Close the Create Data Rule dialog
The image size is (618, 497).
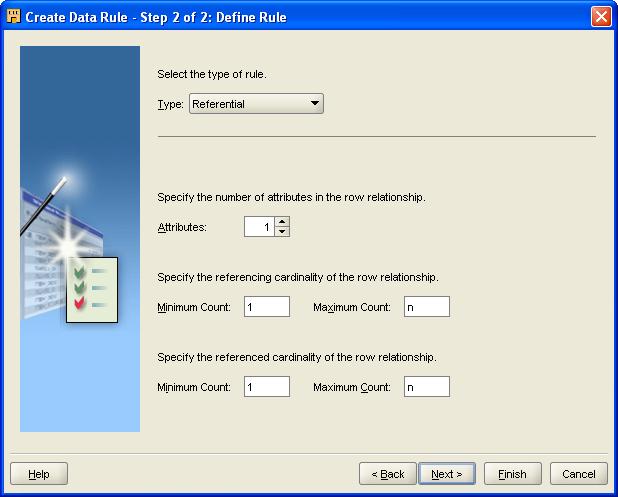coord(601,15)
